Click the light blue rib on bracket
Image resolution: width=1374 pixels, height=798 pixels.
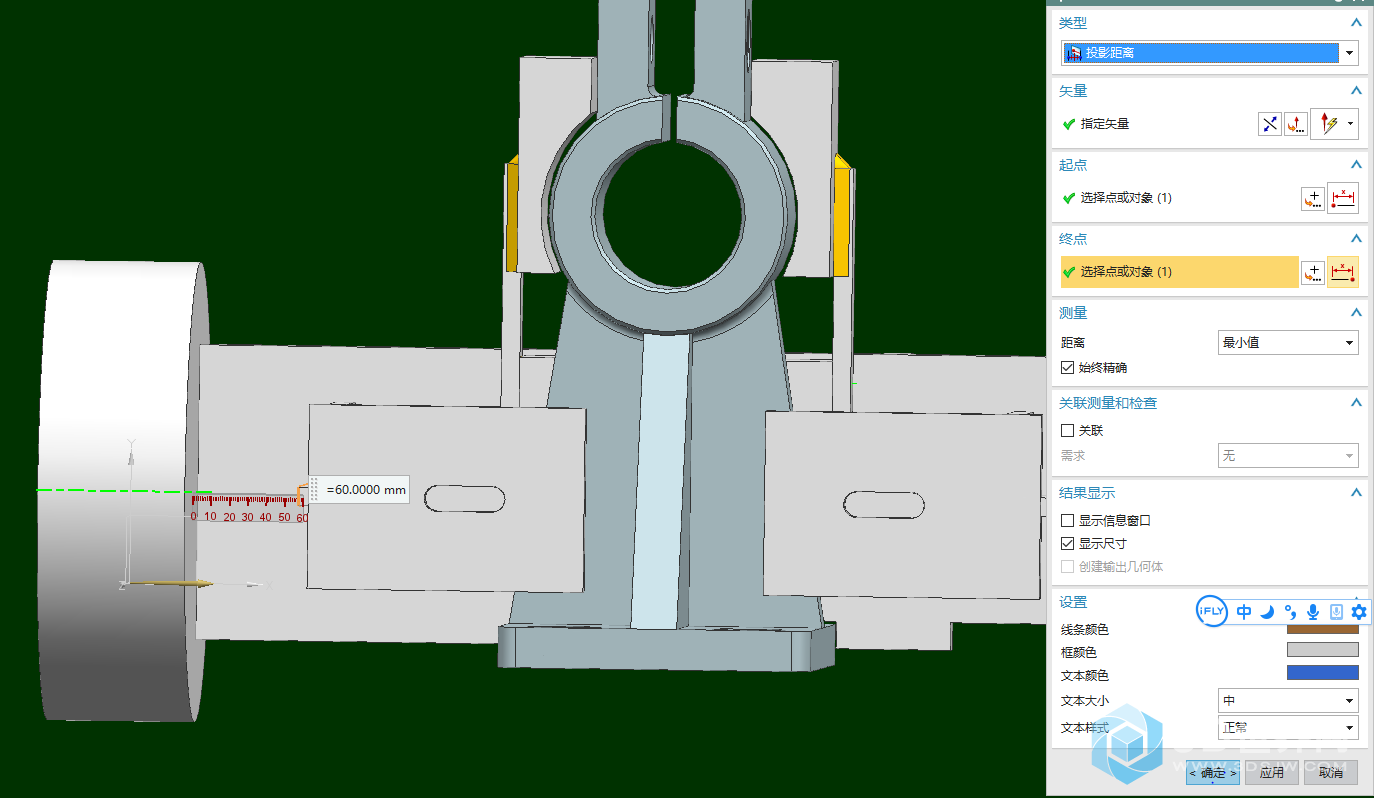click(660, 480)
